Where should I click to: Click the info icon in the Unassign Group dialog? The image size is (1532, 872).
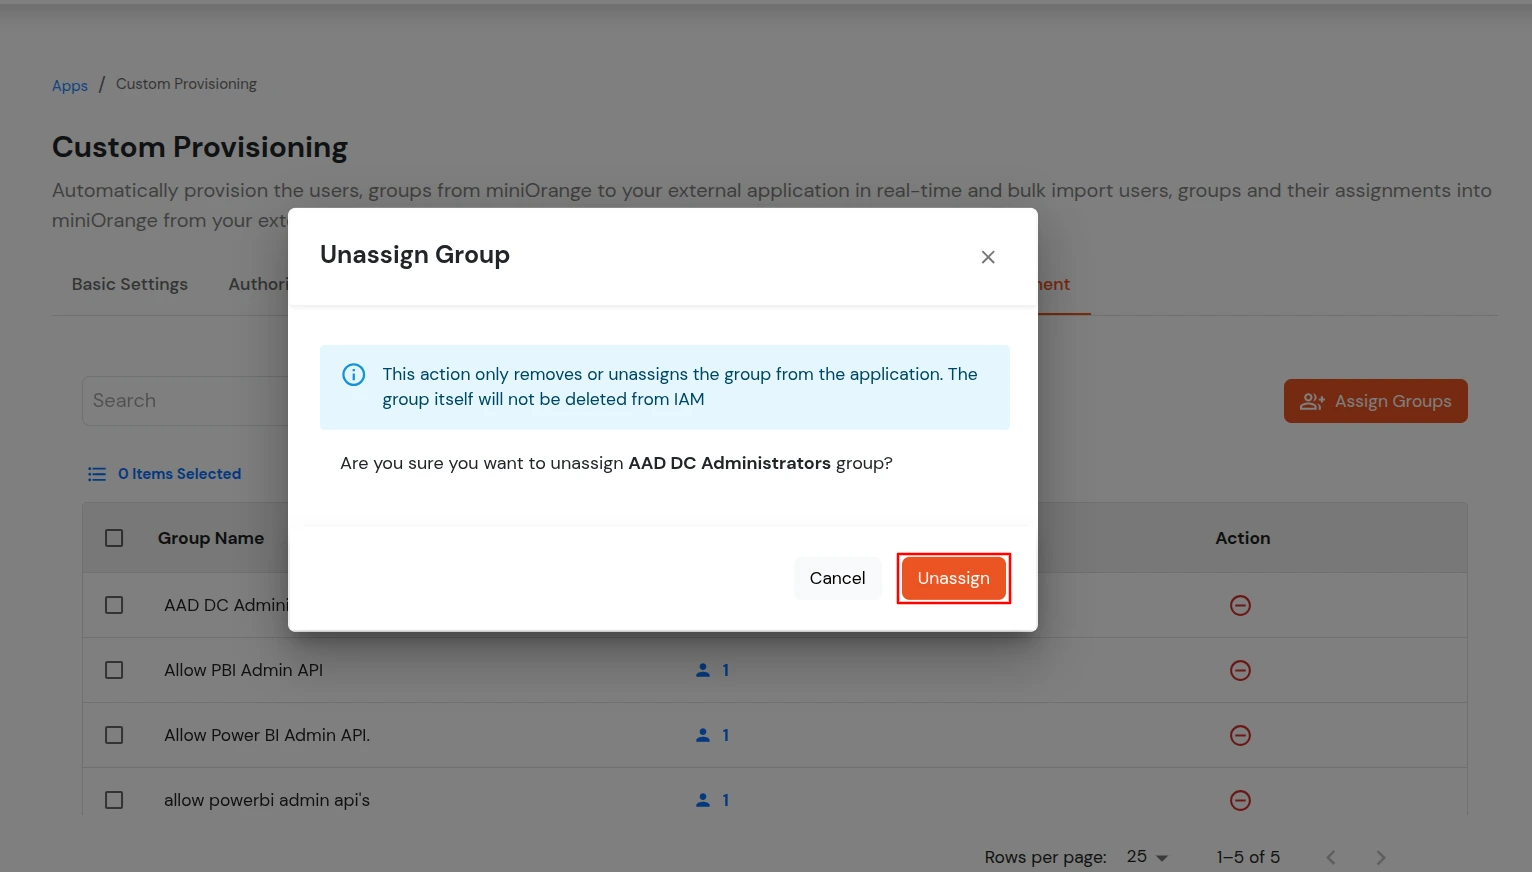tap(353, 374)
